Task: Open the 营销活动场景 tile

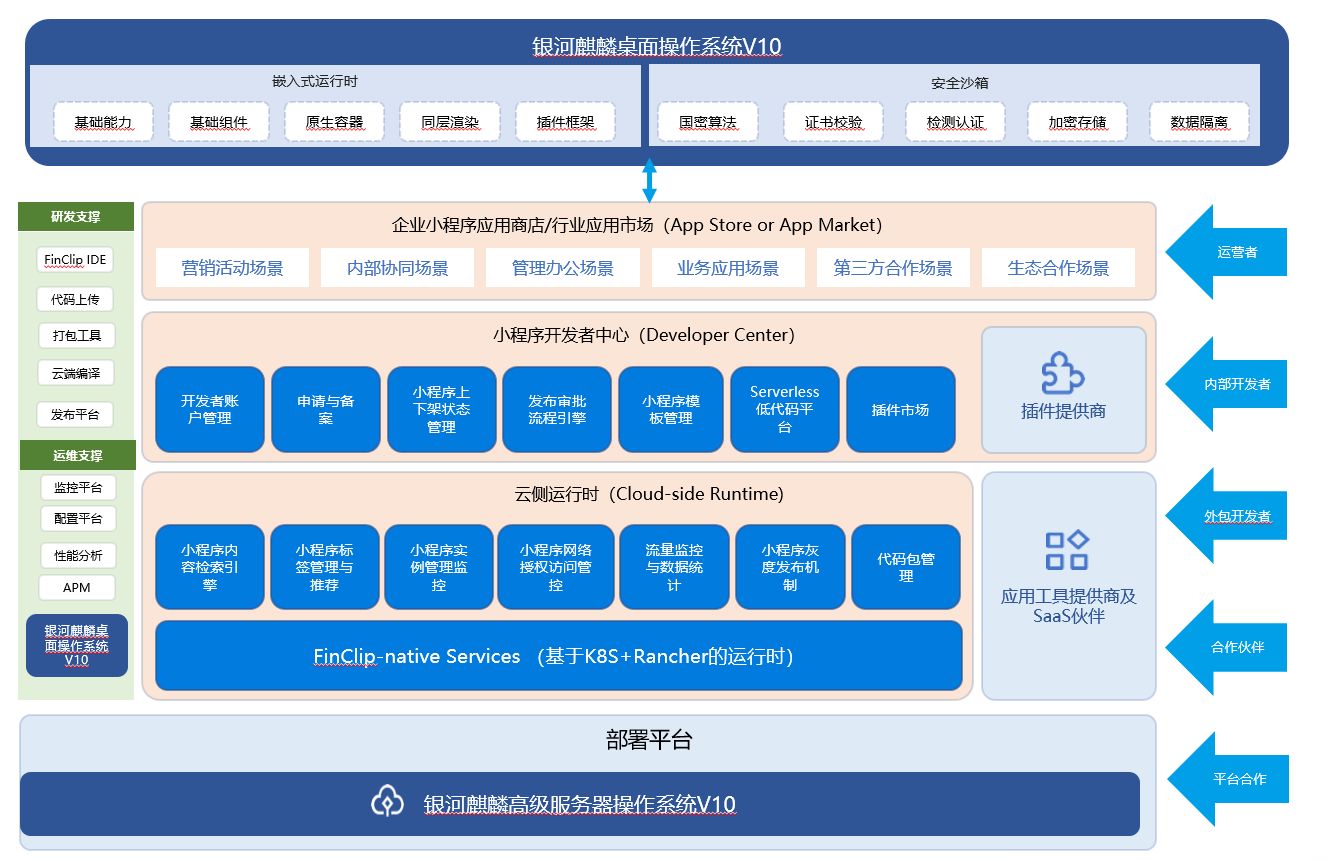Action: pyautogui.click(x=232, y=268)
